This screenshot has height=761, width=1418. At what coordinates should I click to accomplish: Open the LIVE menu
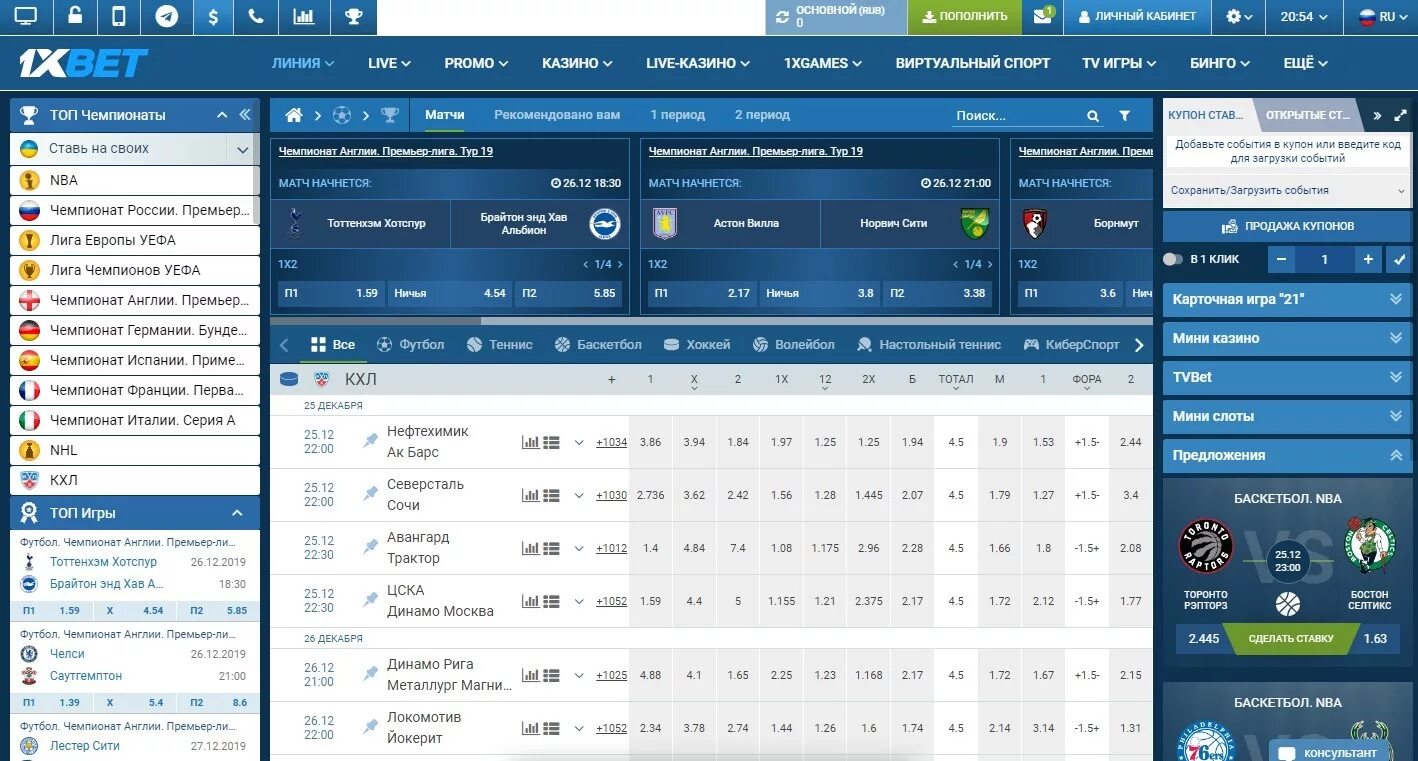coord(389,63)
